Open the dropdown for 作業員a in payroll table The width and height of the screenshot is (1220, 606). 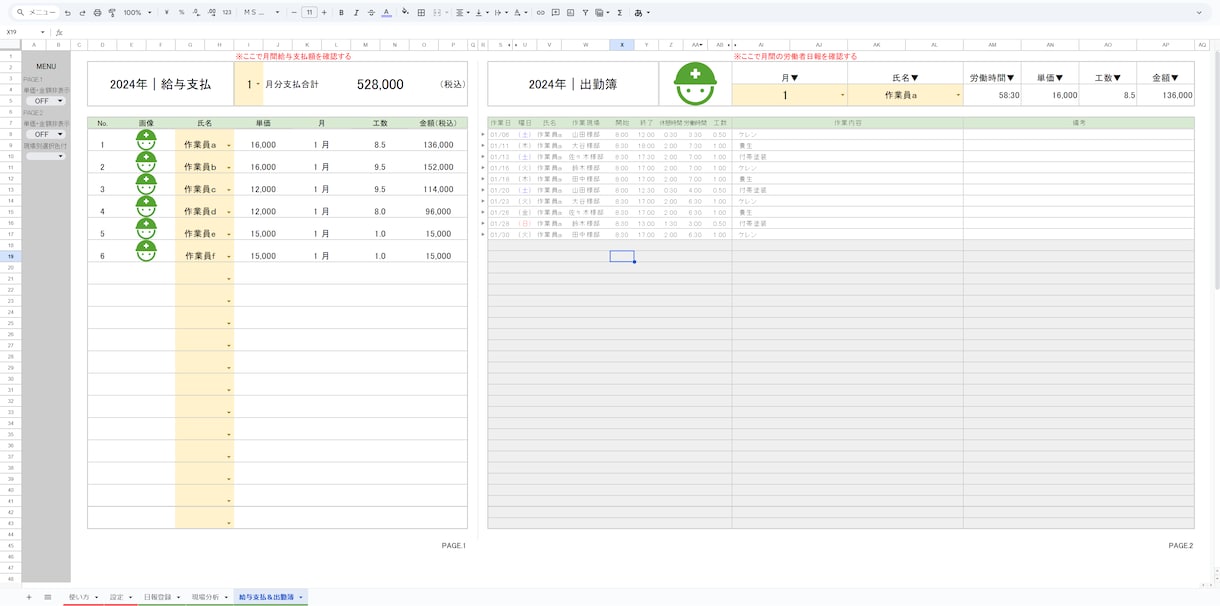[229, 146]
